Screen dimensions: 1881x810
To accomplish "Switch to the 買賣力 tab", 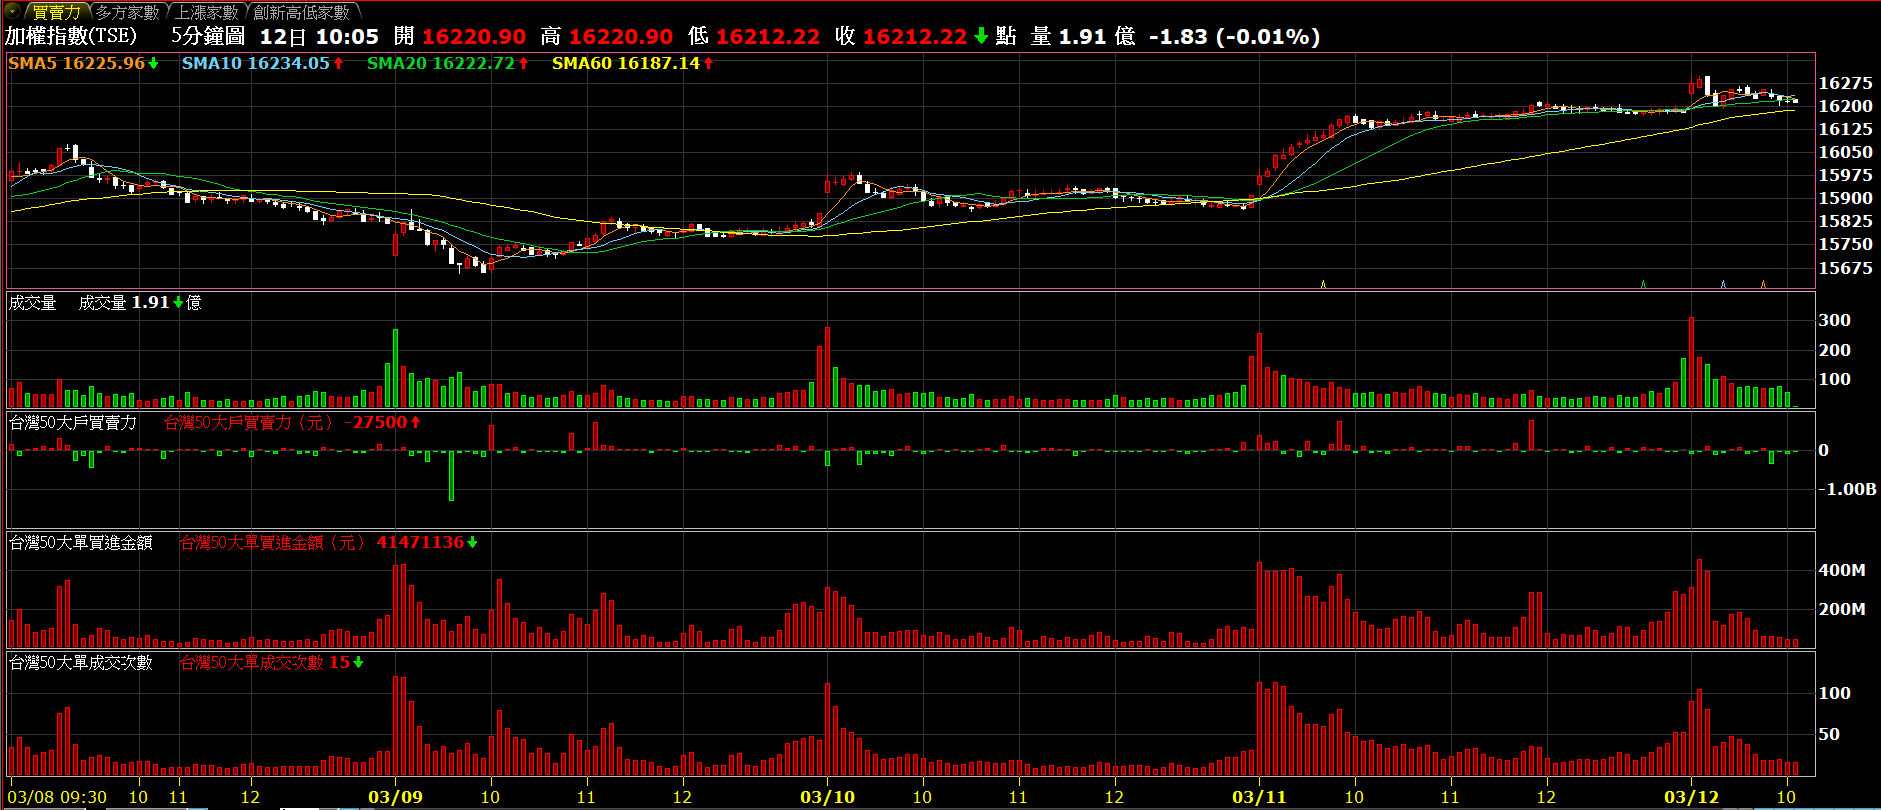I will pyautogui.click(x=56, y=12).
